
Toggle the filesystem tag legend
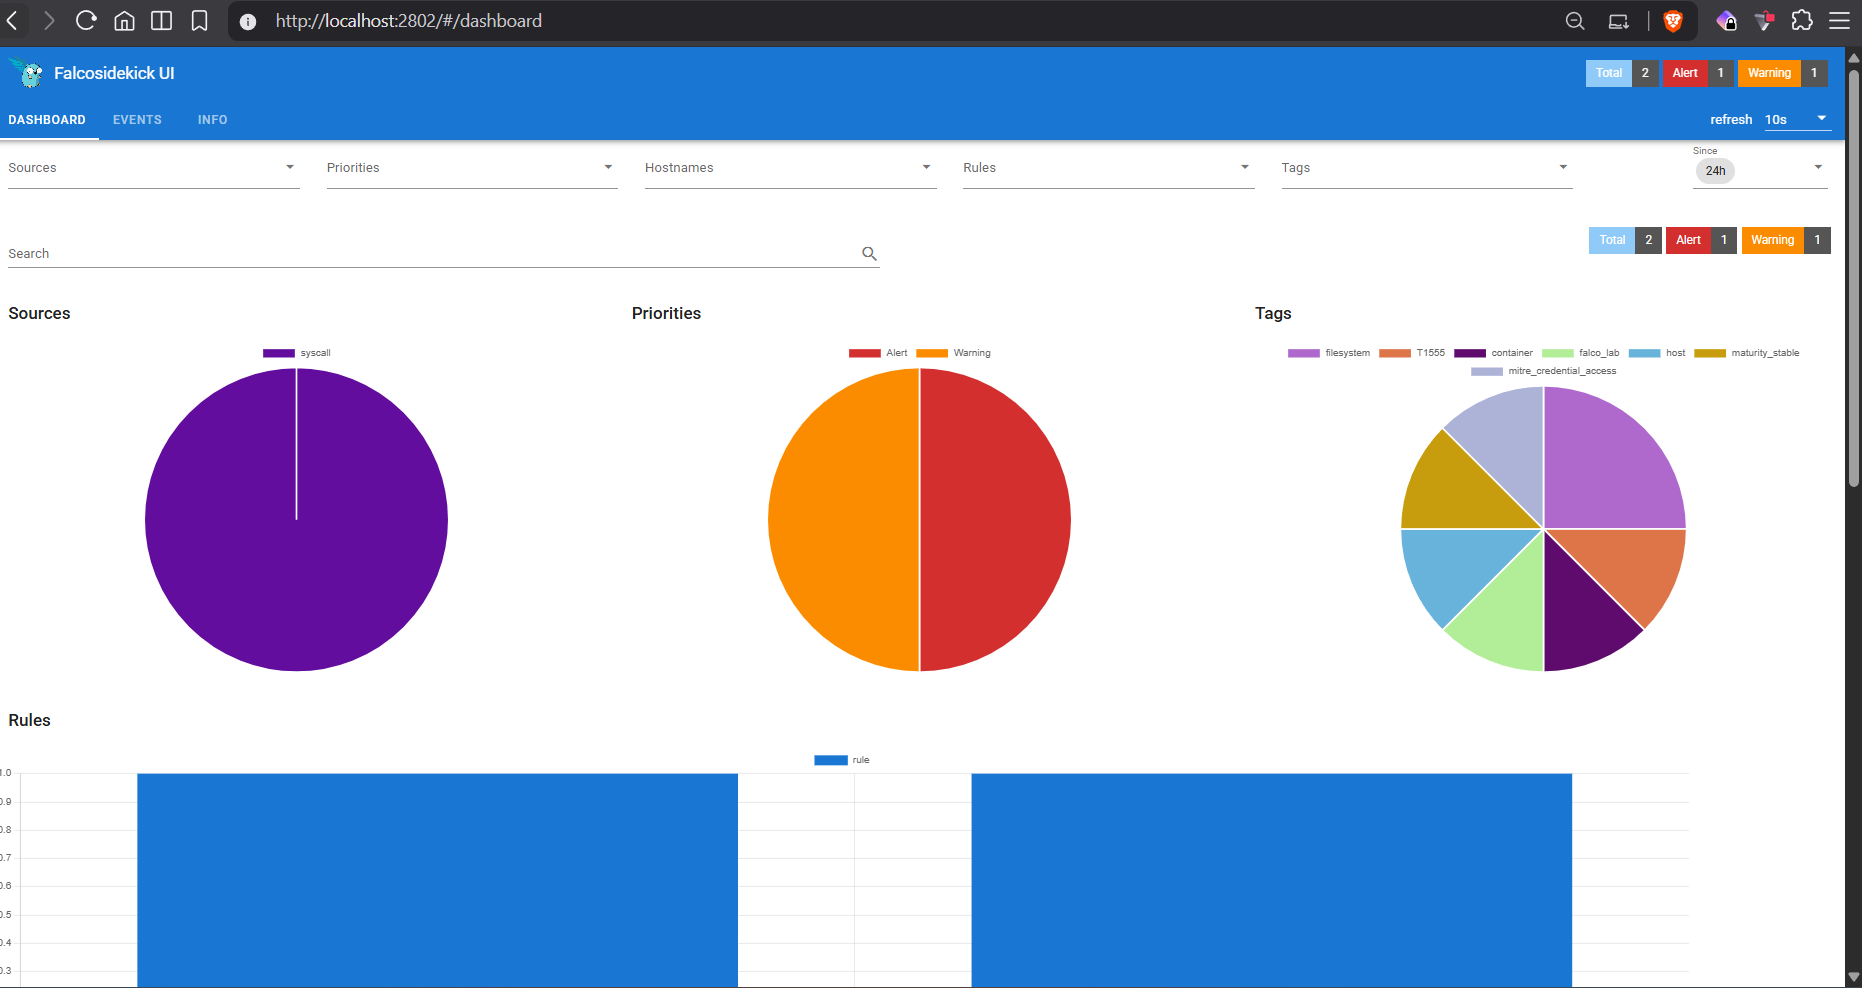coord(1329,353)
